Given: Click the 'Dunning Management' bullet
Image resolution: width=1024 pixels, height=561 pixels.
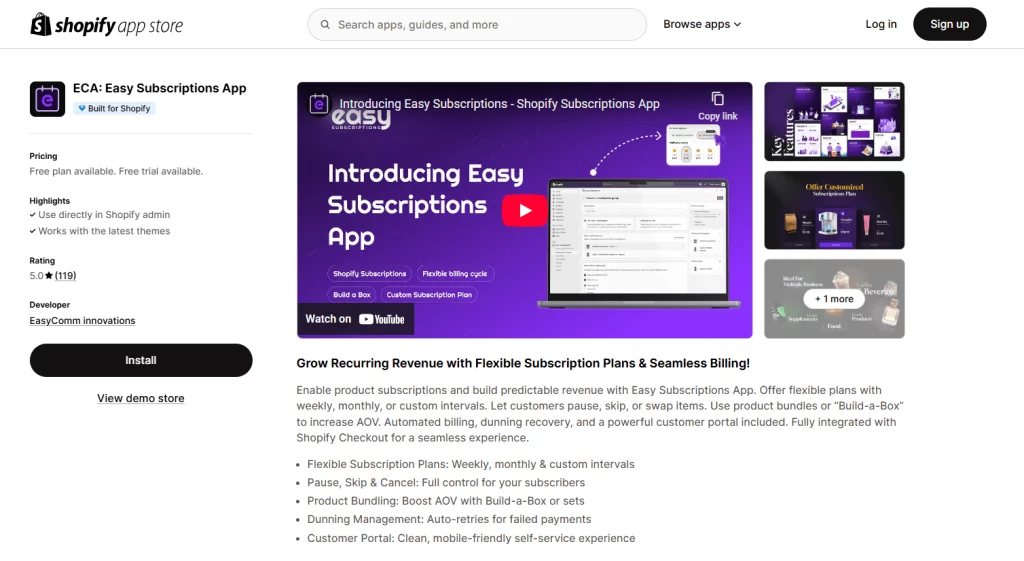Looking at the screenshot, I should coord(449,519).
